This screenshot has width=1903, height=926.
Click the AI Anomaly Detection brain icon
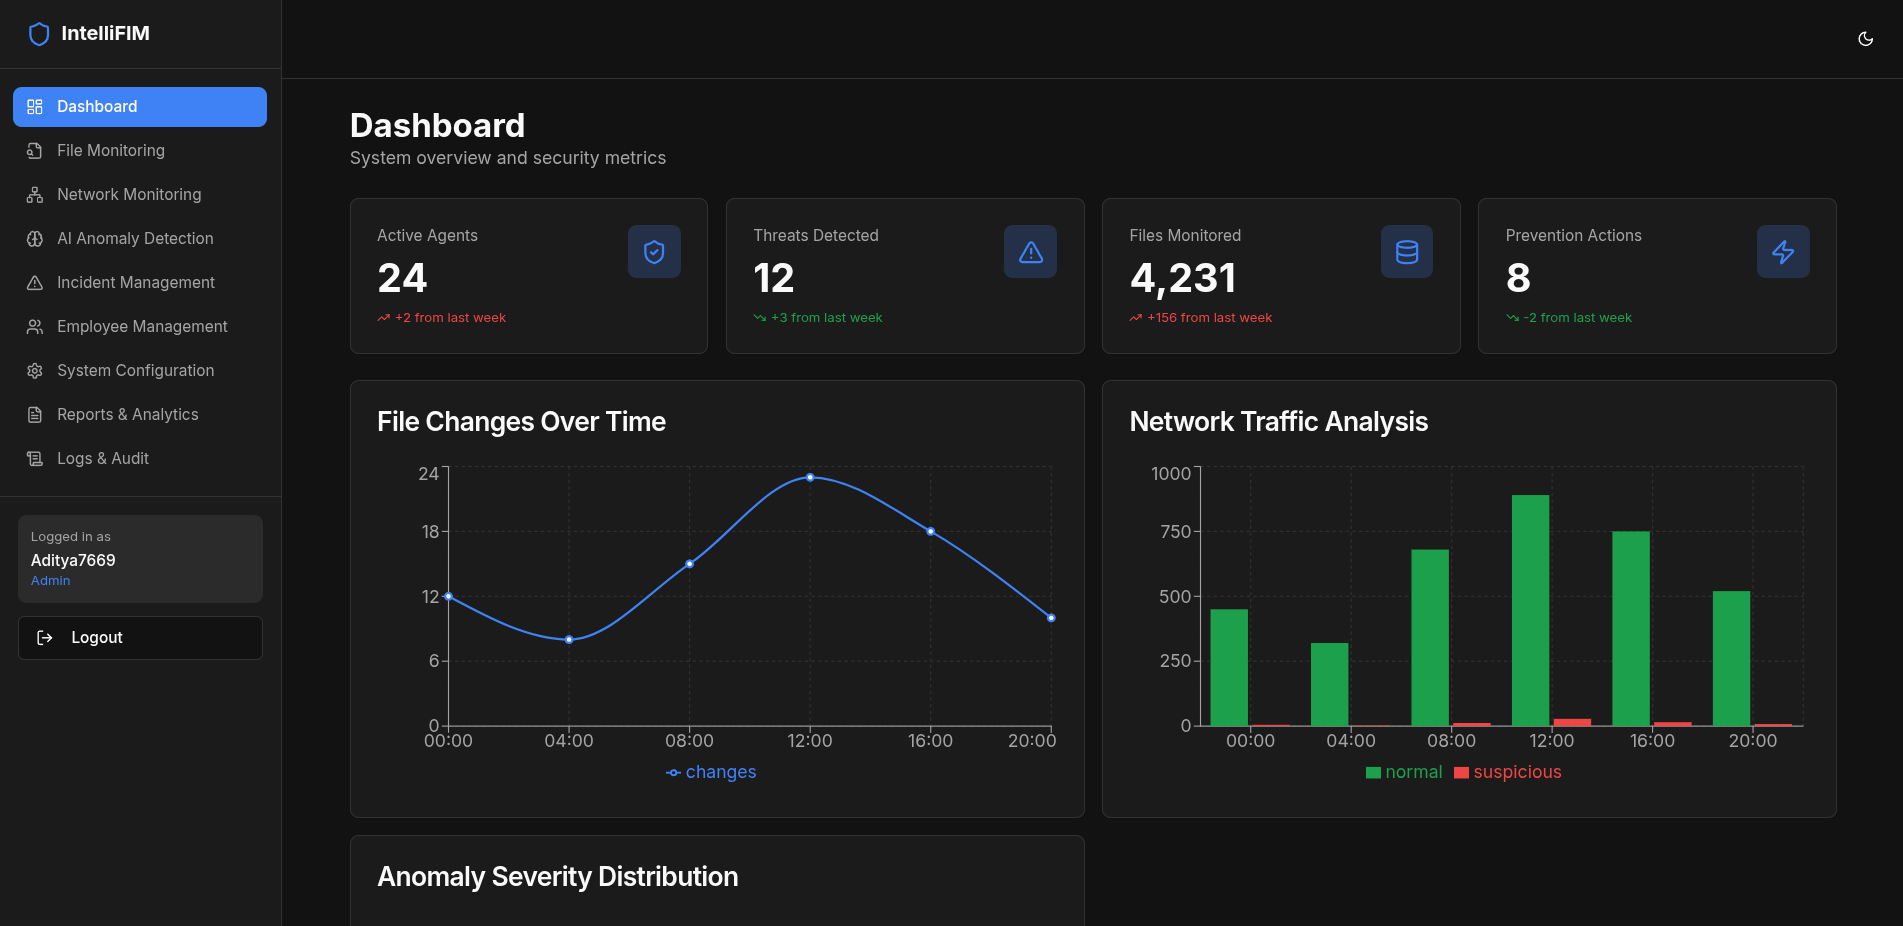[x=35, y=239]
